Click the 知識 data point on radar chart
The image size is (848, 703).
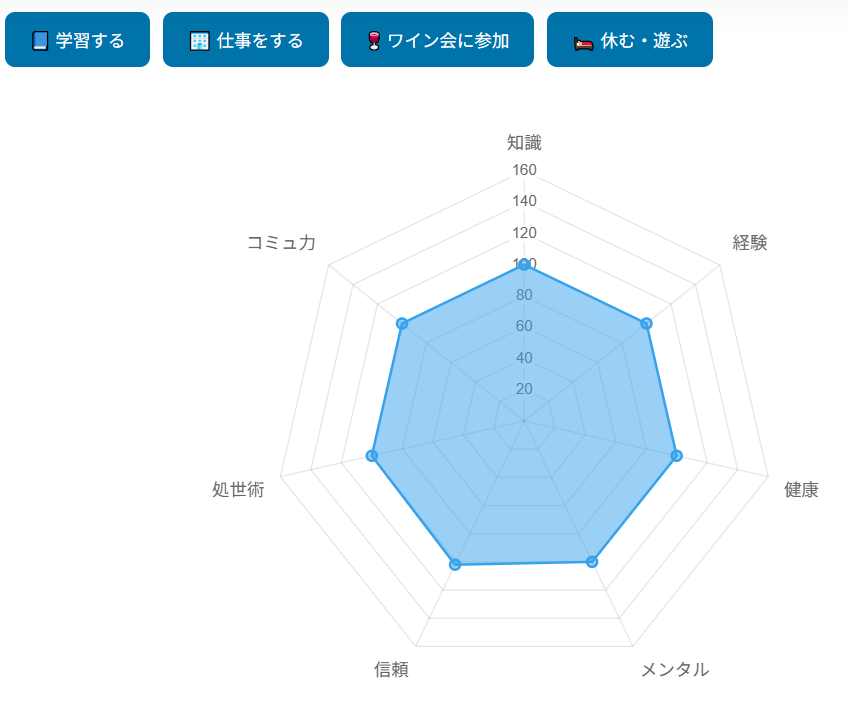point(524,265)
